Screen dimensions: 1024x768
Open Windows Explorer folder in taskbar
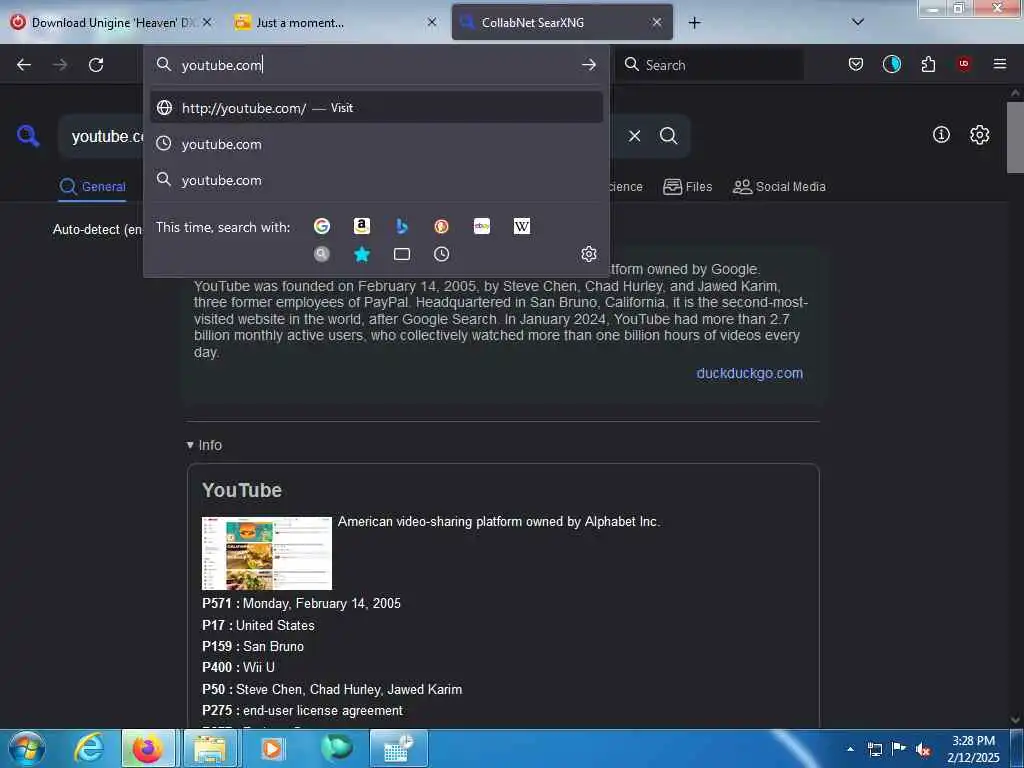[210, 748]
